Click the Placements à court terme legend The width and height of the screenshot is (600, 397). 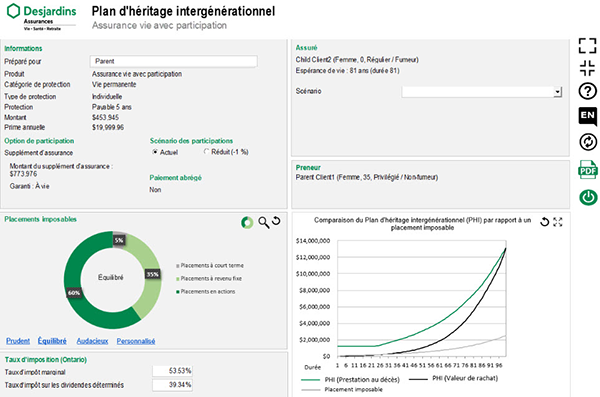coord(210,266)
